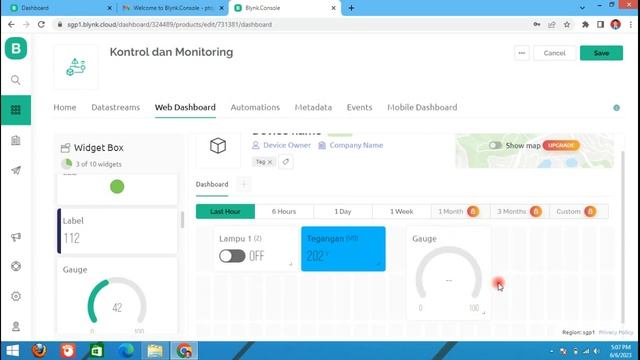
Task: Remove the Tag chip with x
Action: click(x=269, y=162)
